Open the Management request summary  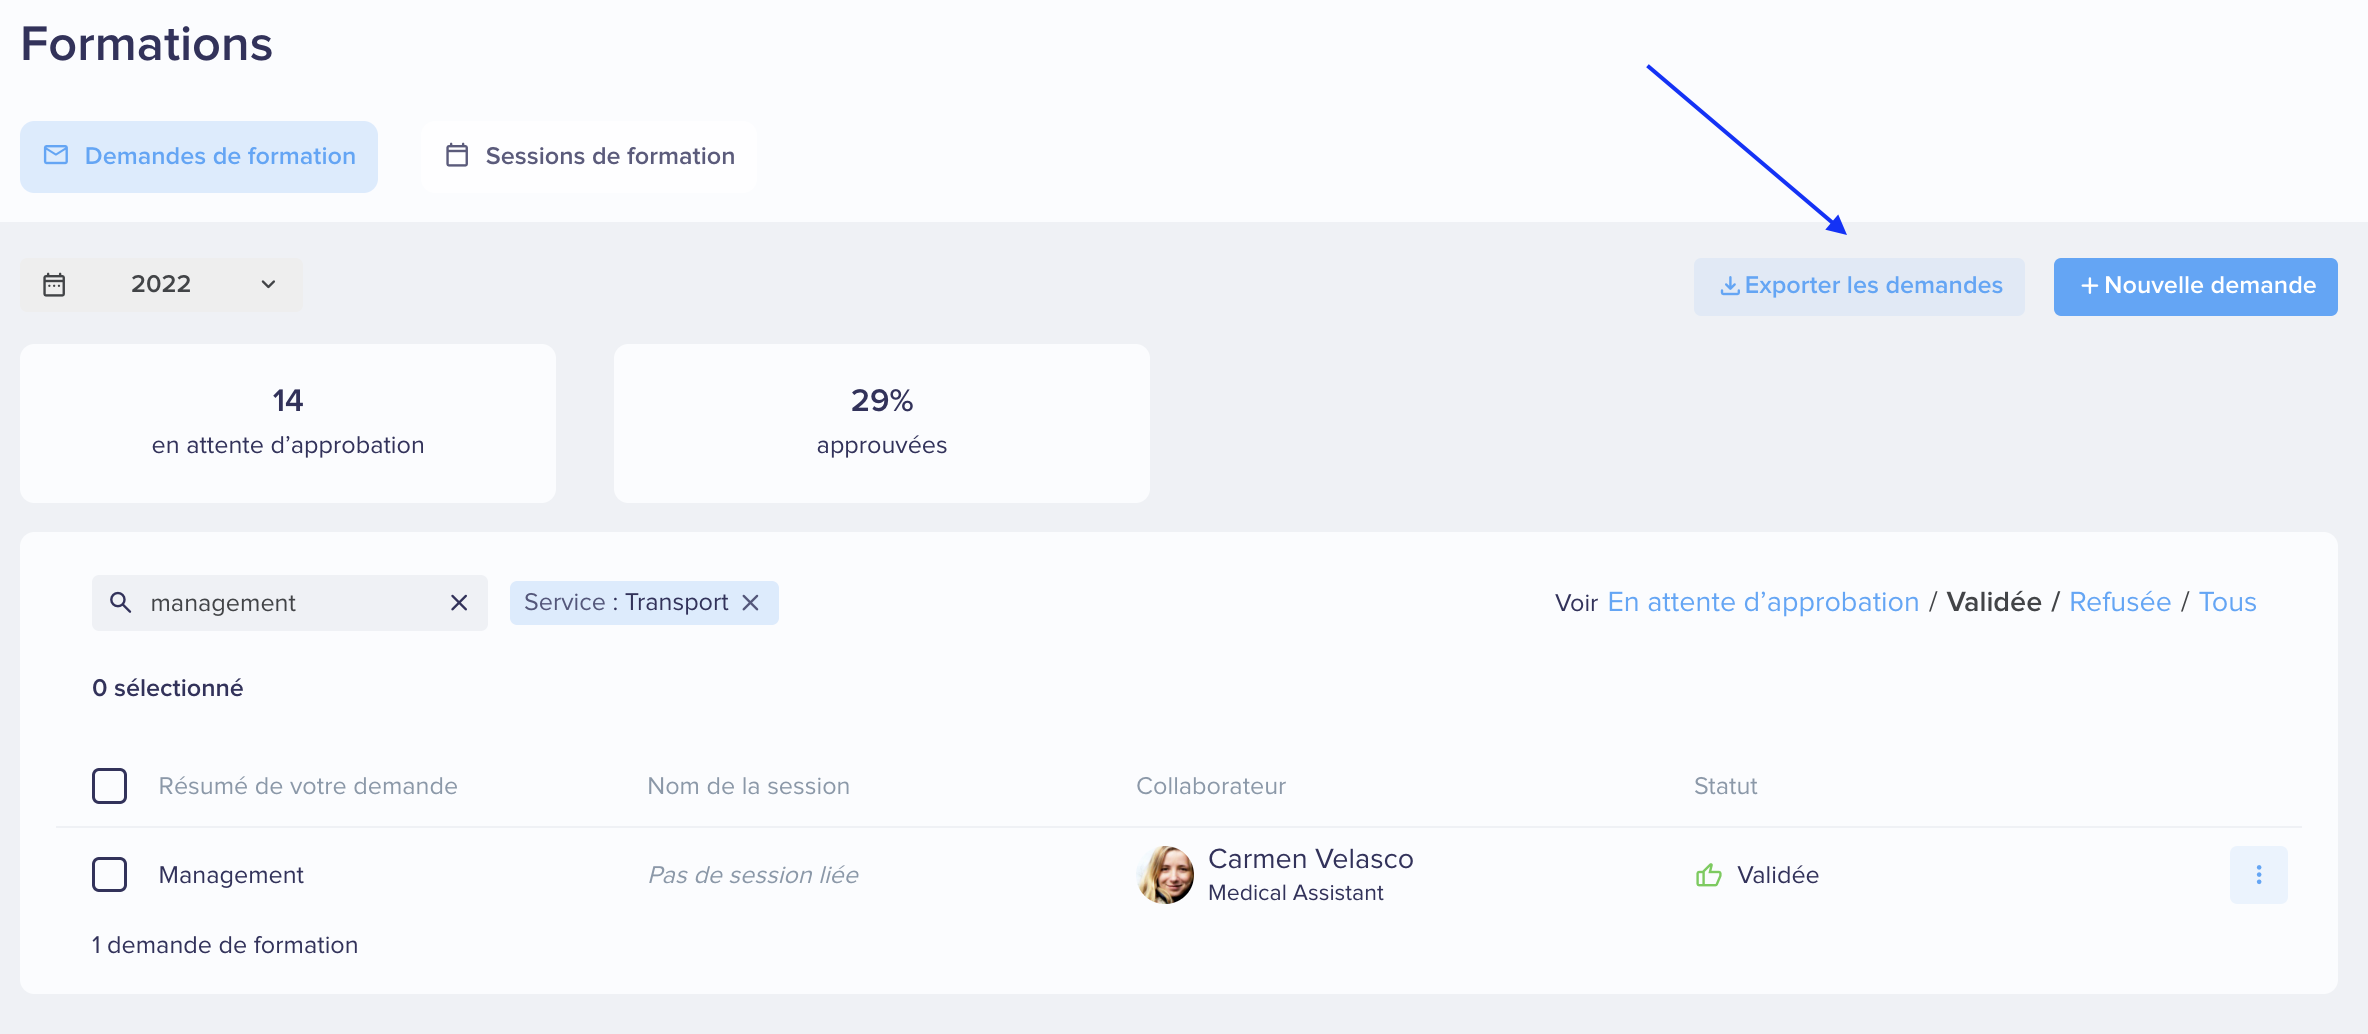click(231, 876)
